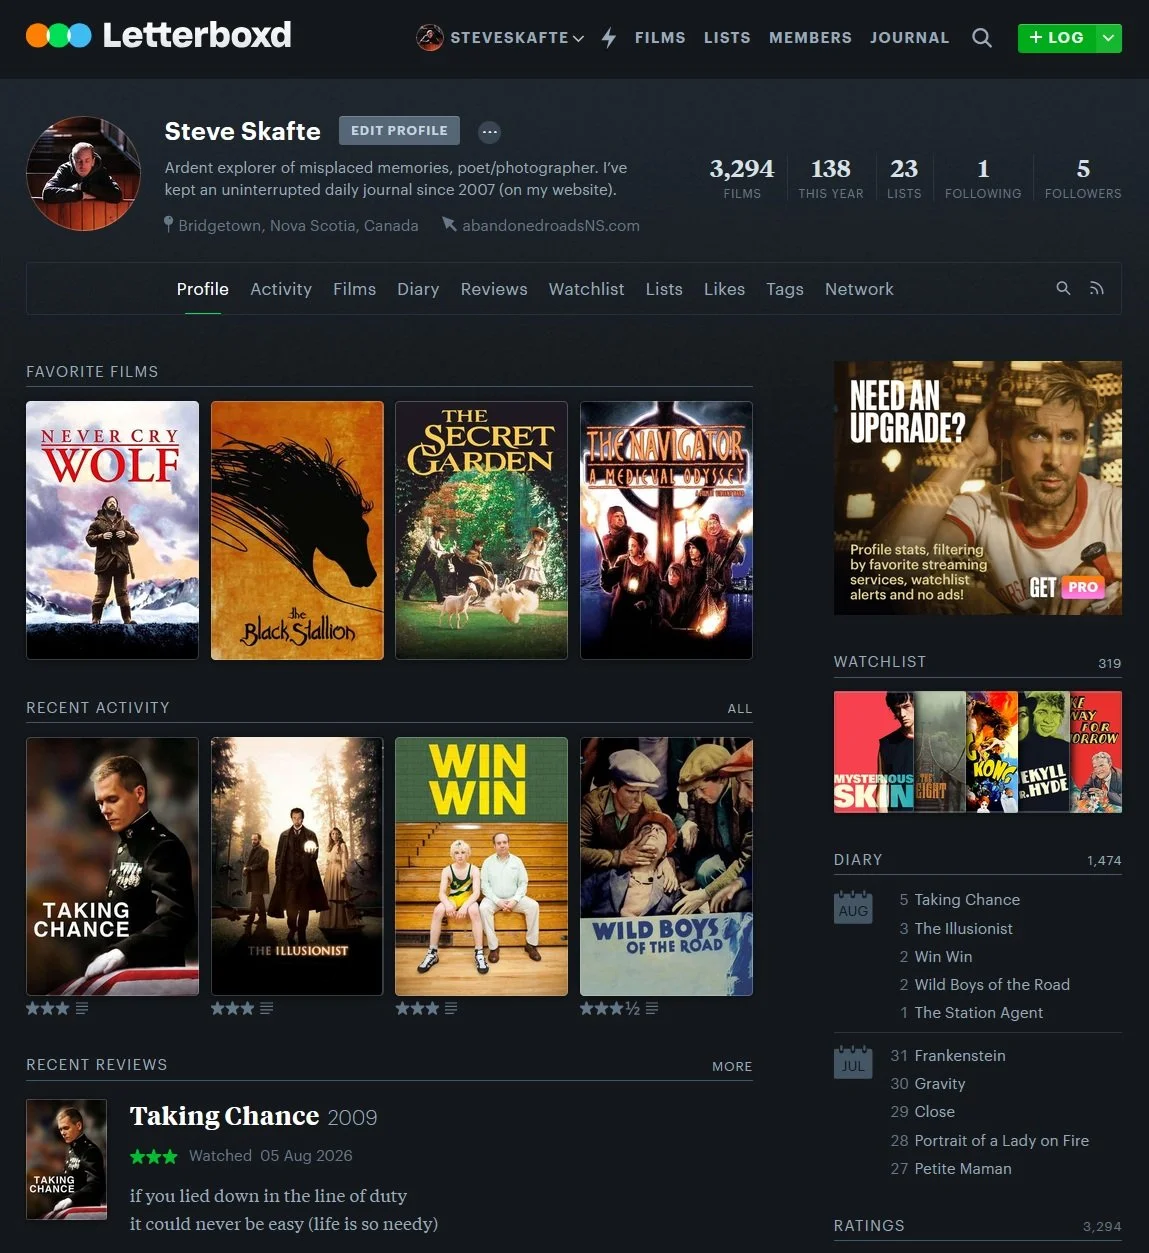The height and width of the screenshot is (1253, 1149).
Task: Open the Likes tab
Action: click(724, 289)
